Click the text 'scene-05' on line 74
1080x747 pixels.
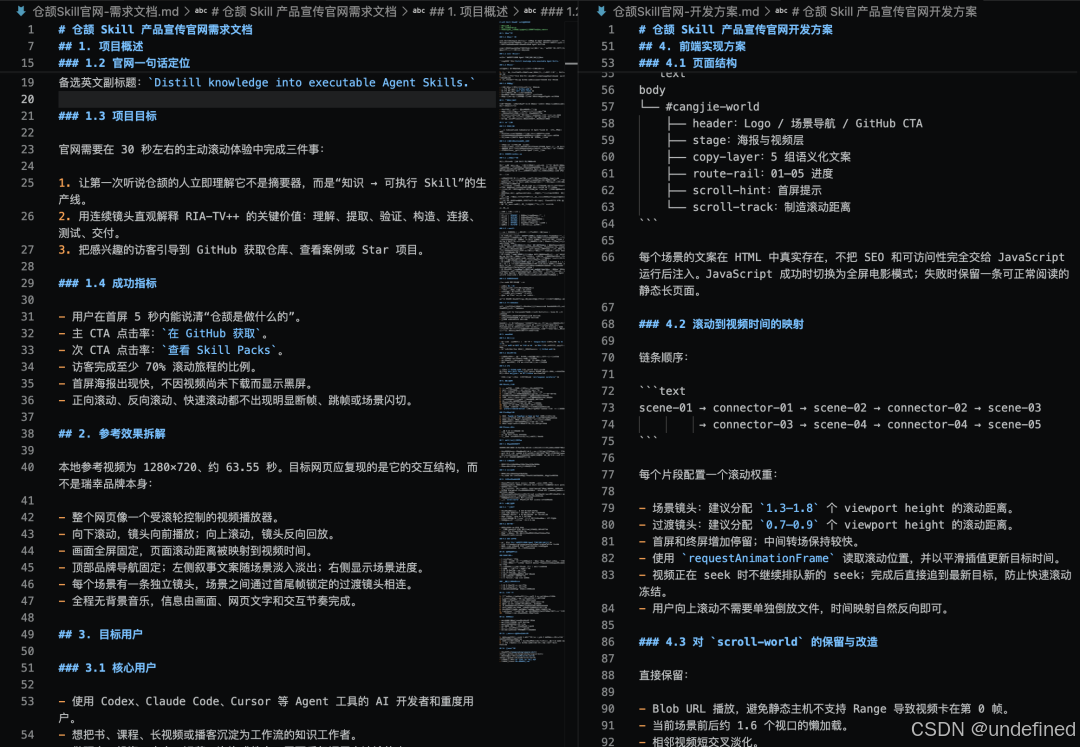[1015, 424]
